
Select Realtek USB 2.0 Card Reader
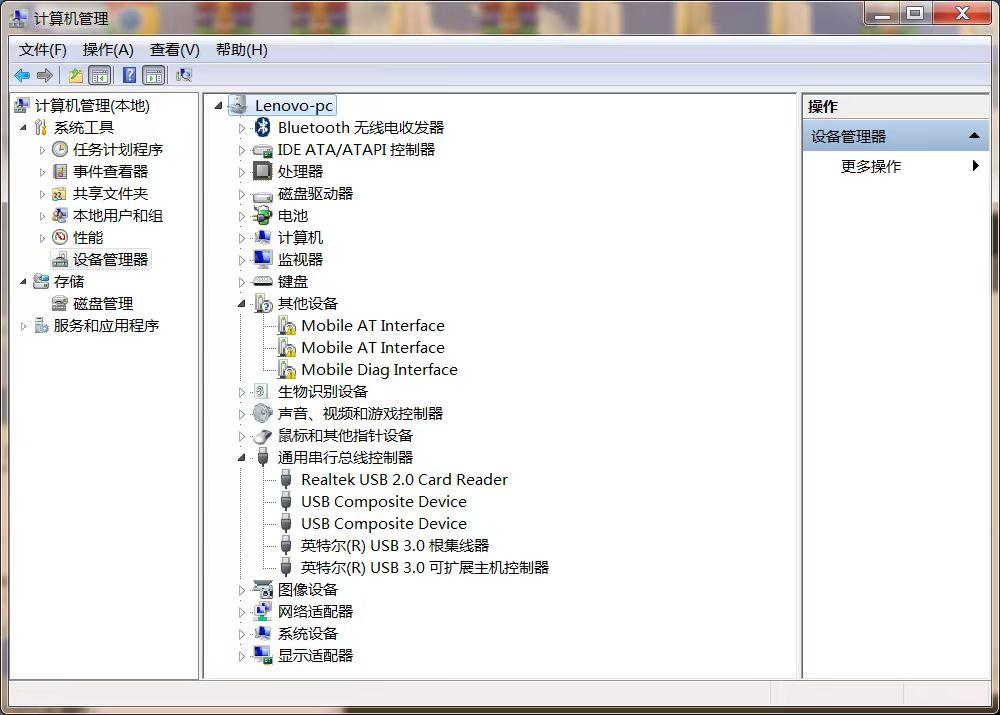tap(404, 479)
